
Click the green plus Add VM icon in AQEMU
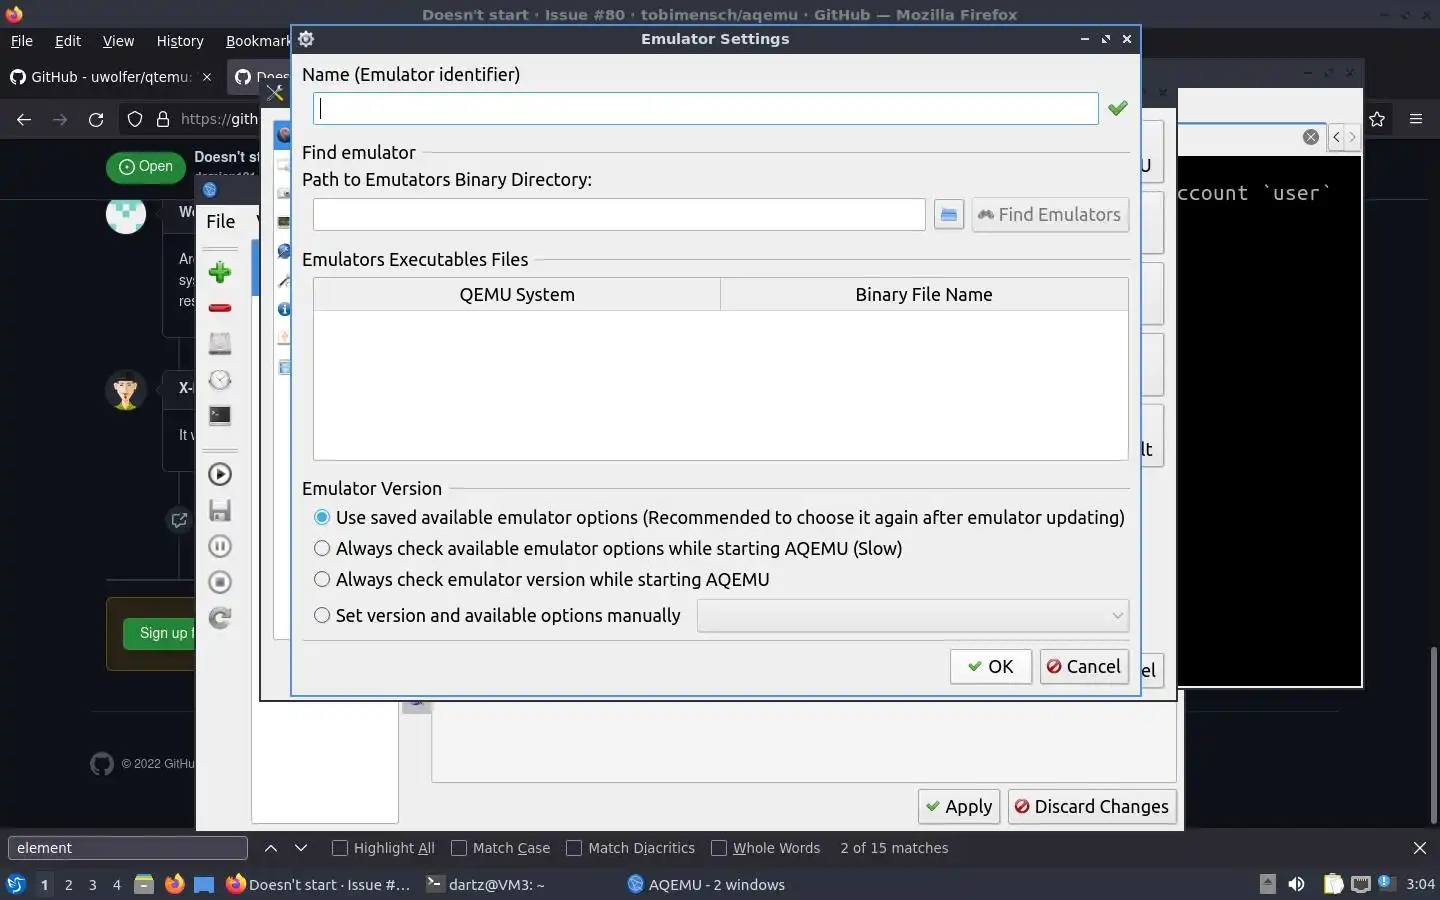click(220, 272)
